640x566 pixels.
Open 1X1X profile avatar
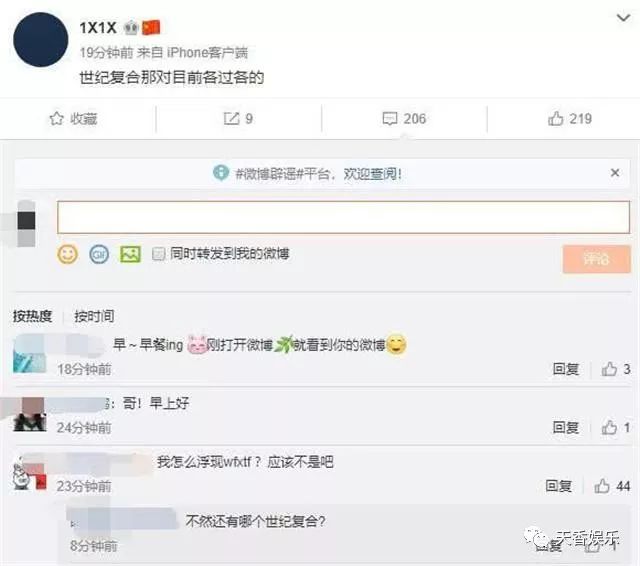(x=40, y=40)
